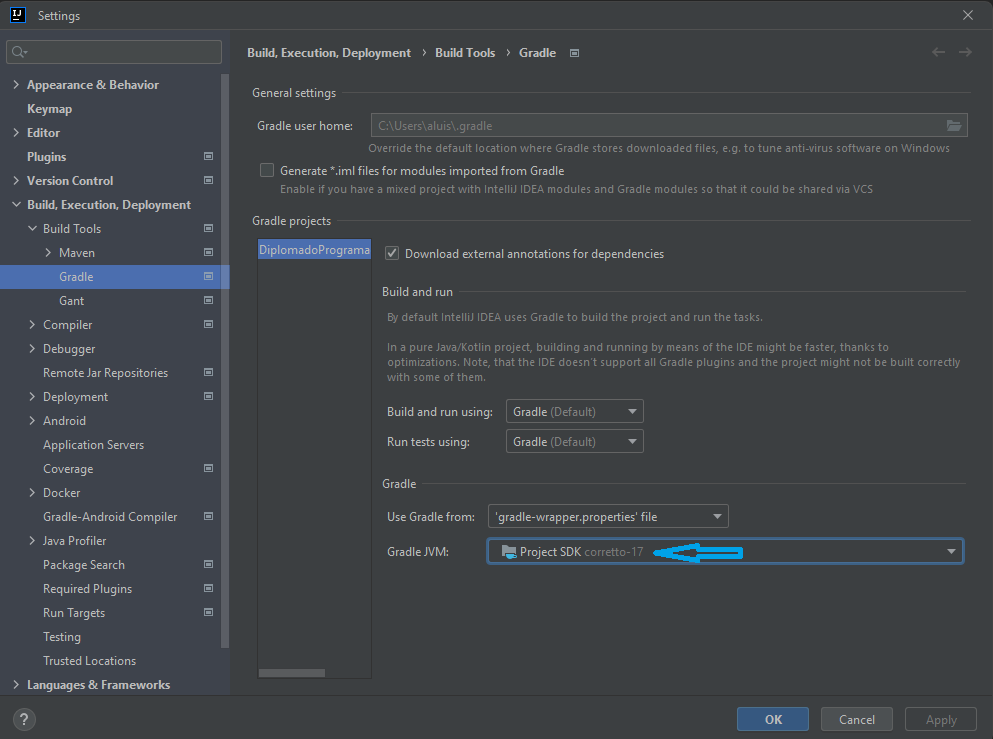Image resolution: width=993 pixels, height=739 pixels.
Task: Click the project-level icon beside Compiler
Action: click(208, 324)
